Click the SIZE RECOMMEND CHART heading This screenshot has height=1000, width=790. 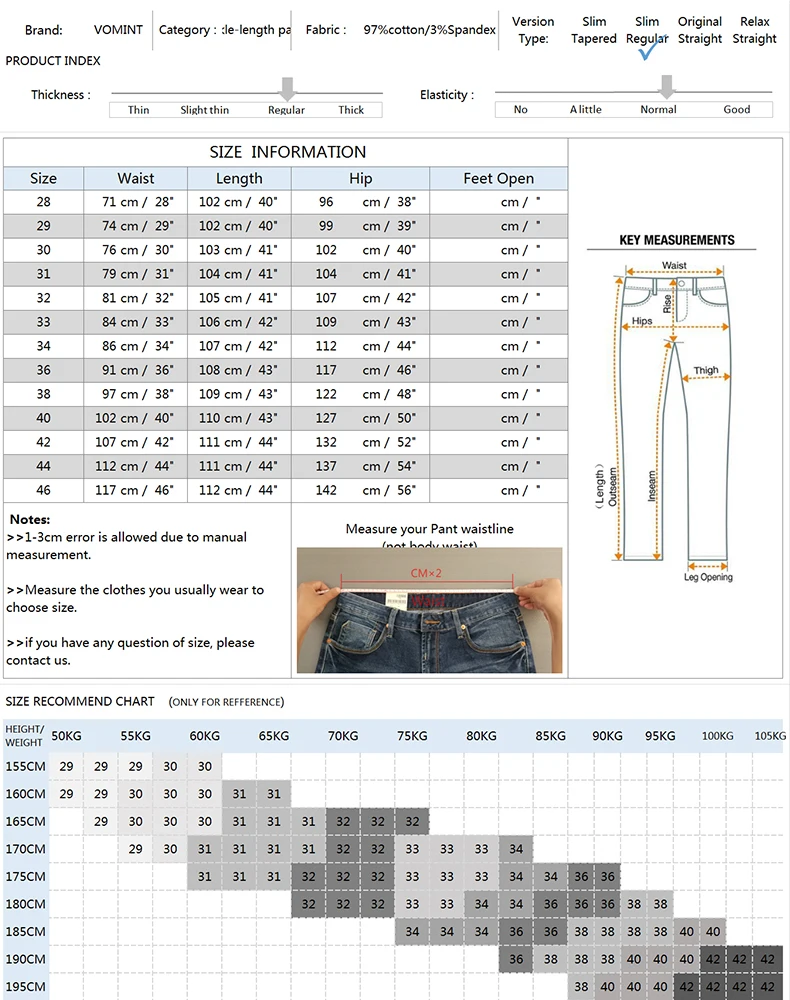click(80, 702)
